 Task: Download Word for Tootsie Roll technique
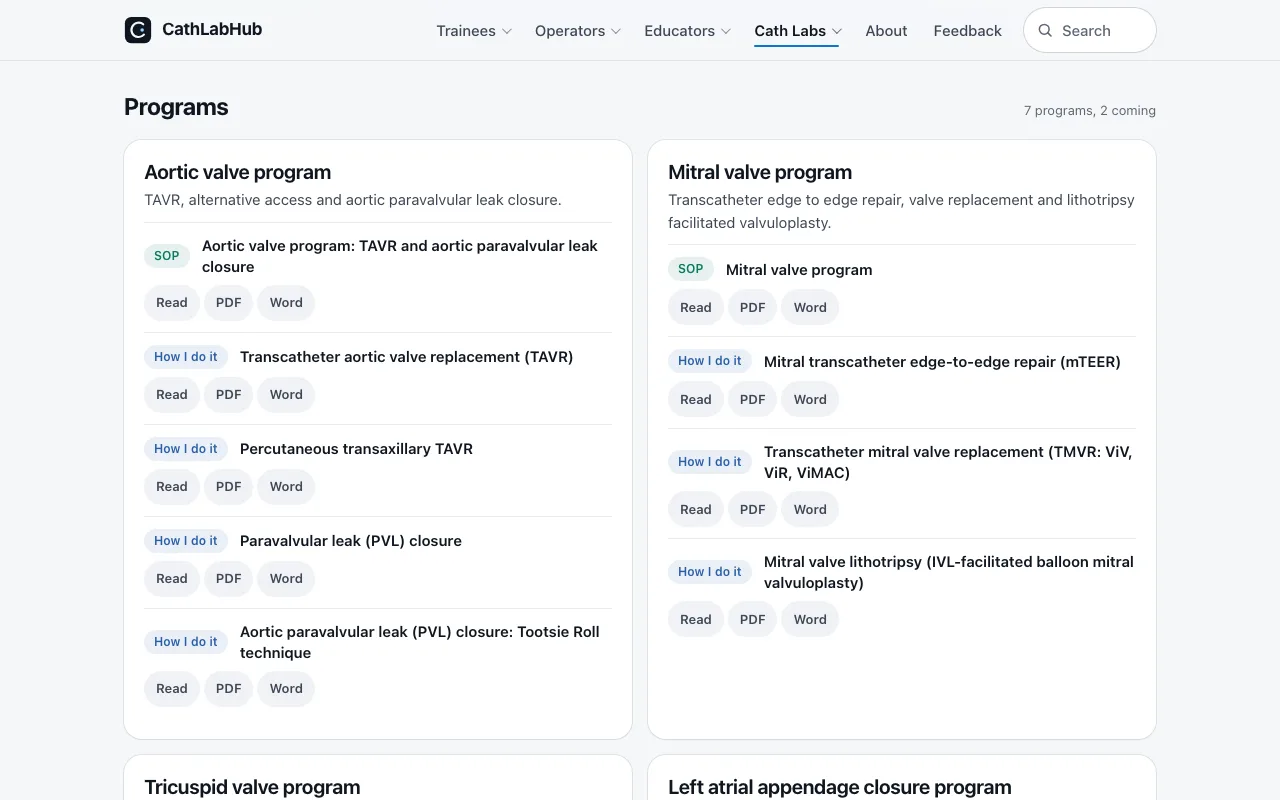[x=286, y=689]
